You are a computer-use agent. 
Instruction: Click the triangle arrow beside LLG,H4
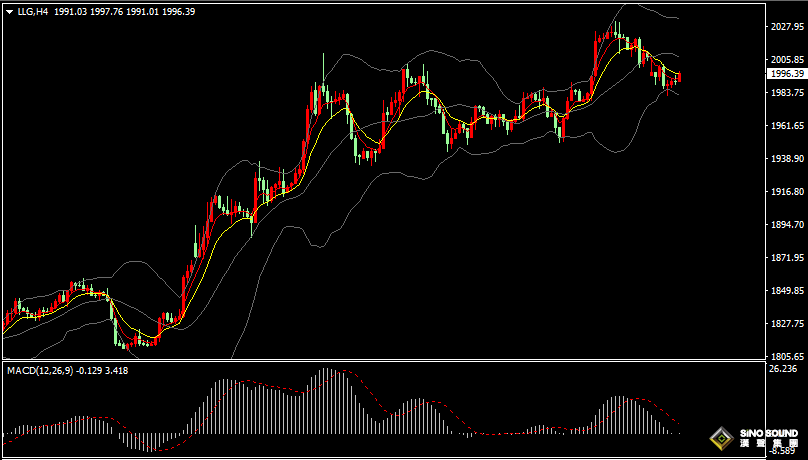click(x=9, y=11)
